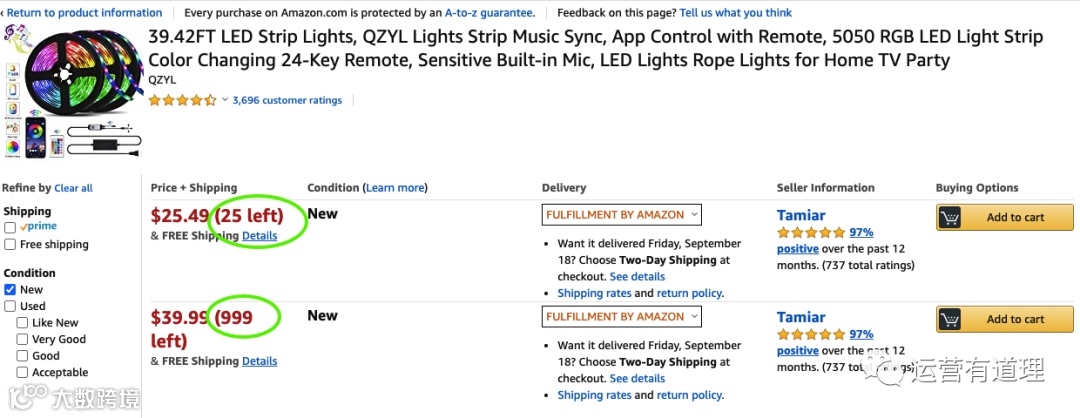Click the Prime logo in Shipping filter
The width and height of the screenshot is (1080, 418).
(x=38, y=227)
